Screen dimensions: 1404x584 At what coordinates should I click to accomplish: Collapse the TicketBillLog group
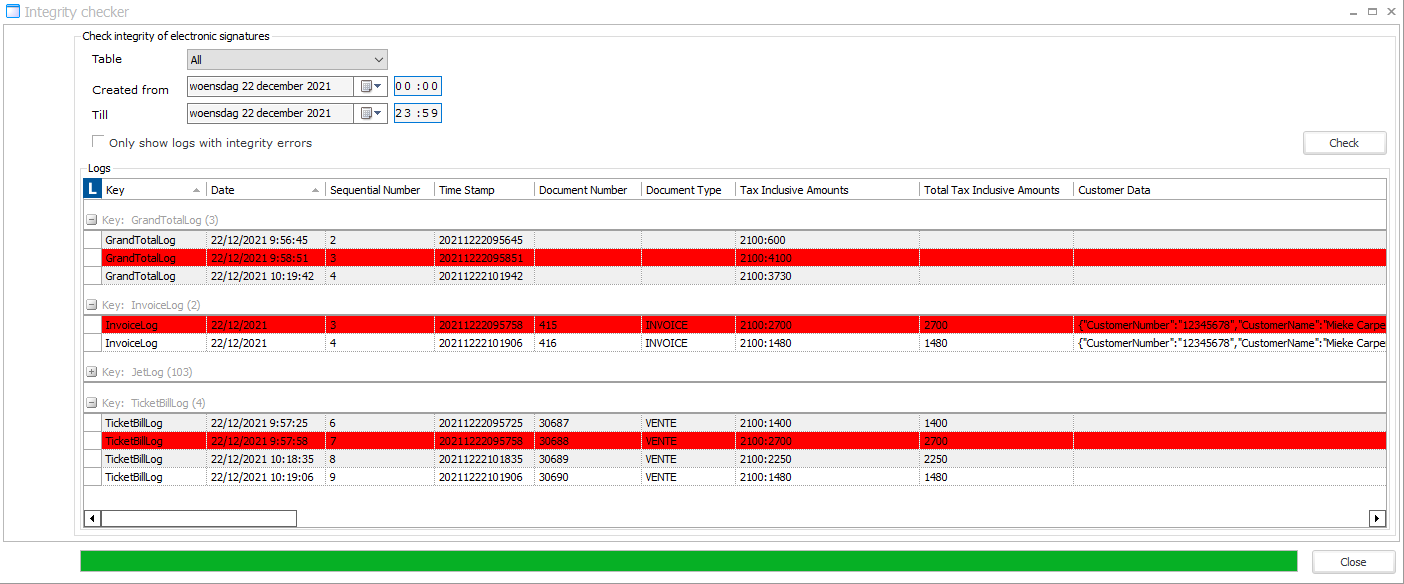[x=89, y=402]
